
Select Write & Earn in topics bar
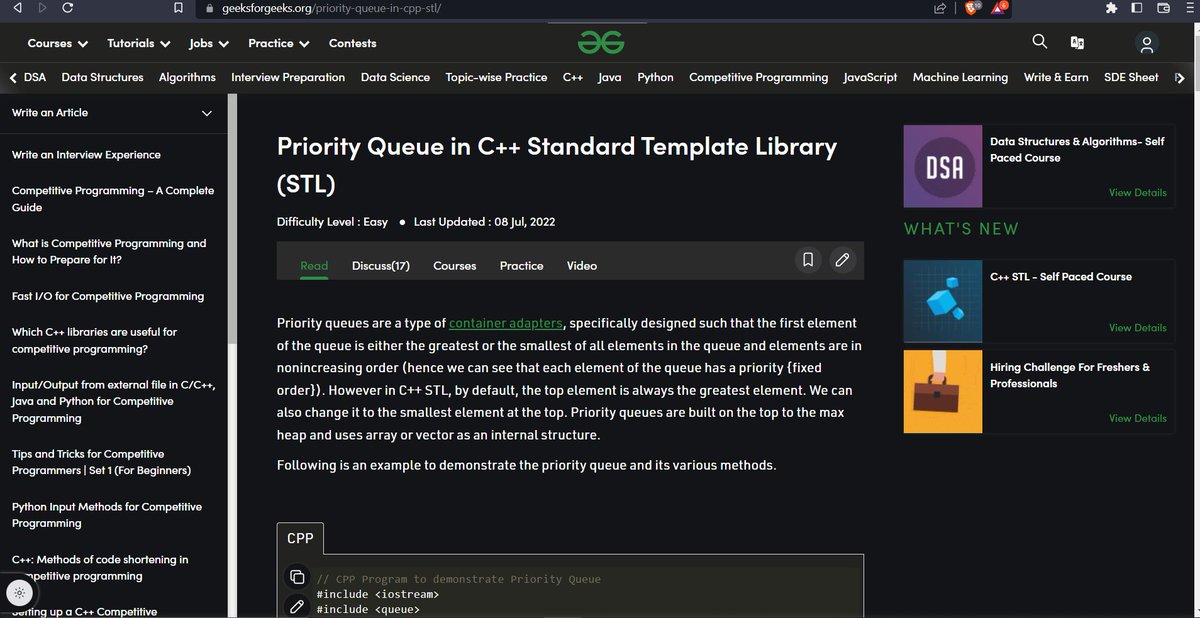(x=1056, y=77)
